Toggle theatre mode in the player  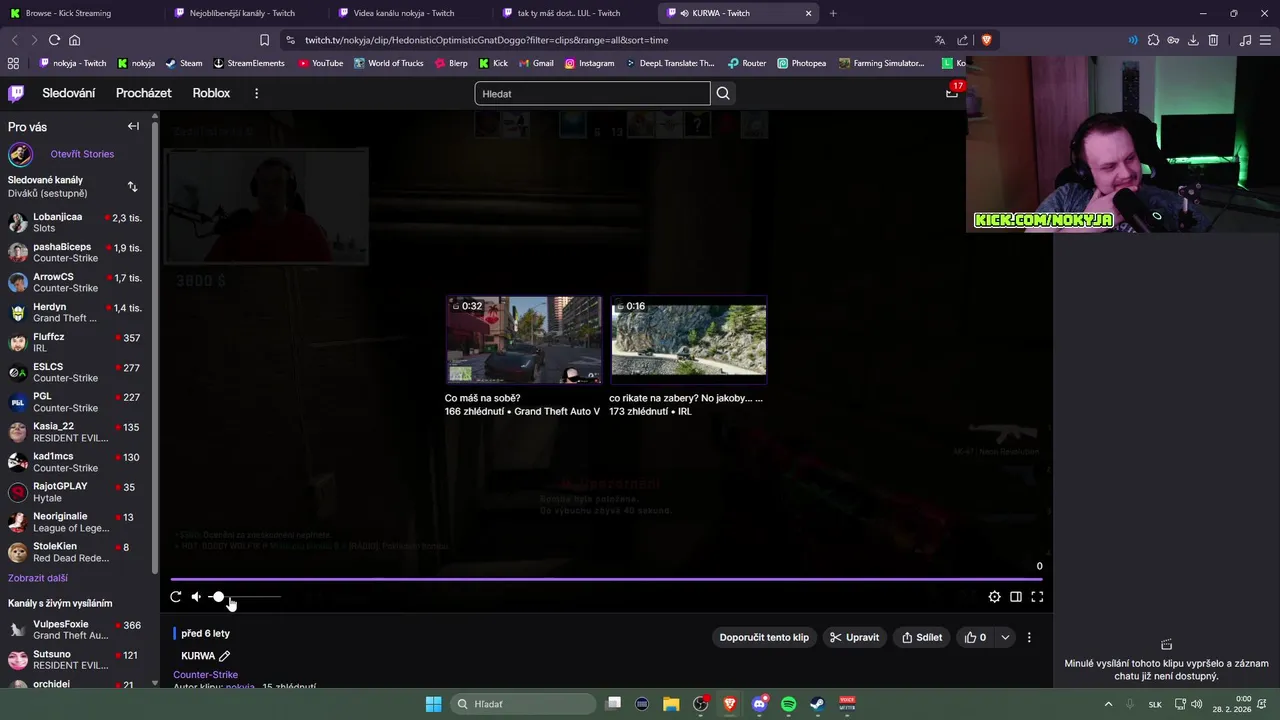(1015, 597)
